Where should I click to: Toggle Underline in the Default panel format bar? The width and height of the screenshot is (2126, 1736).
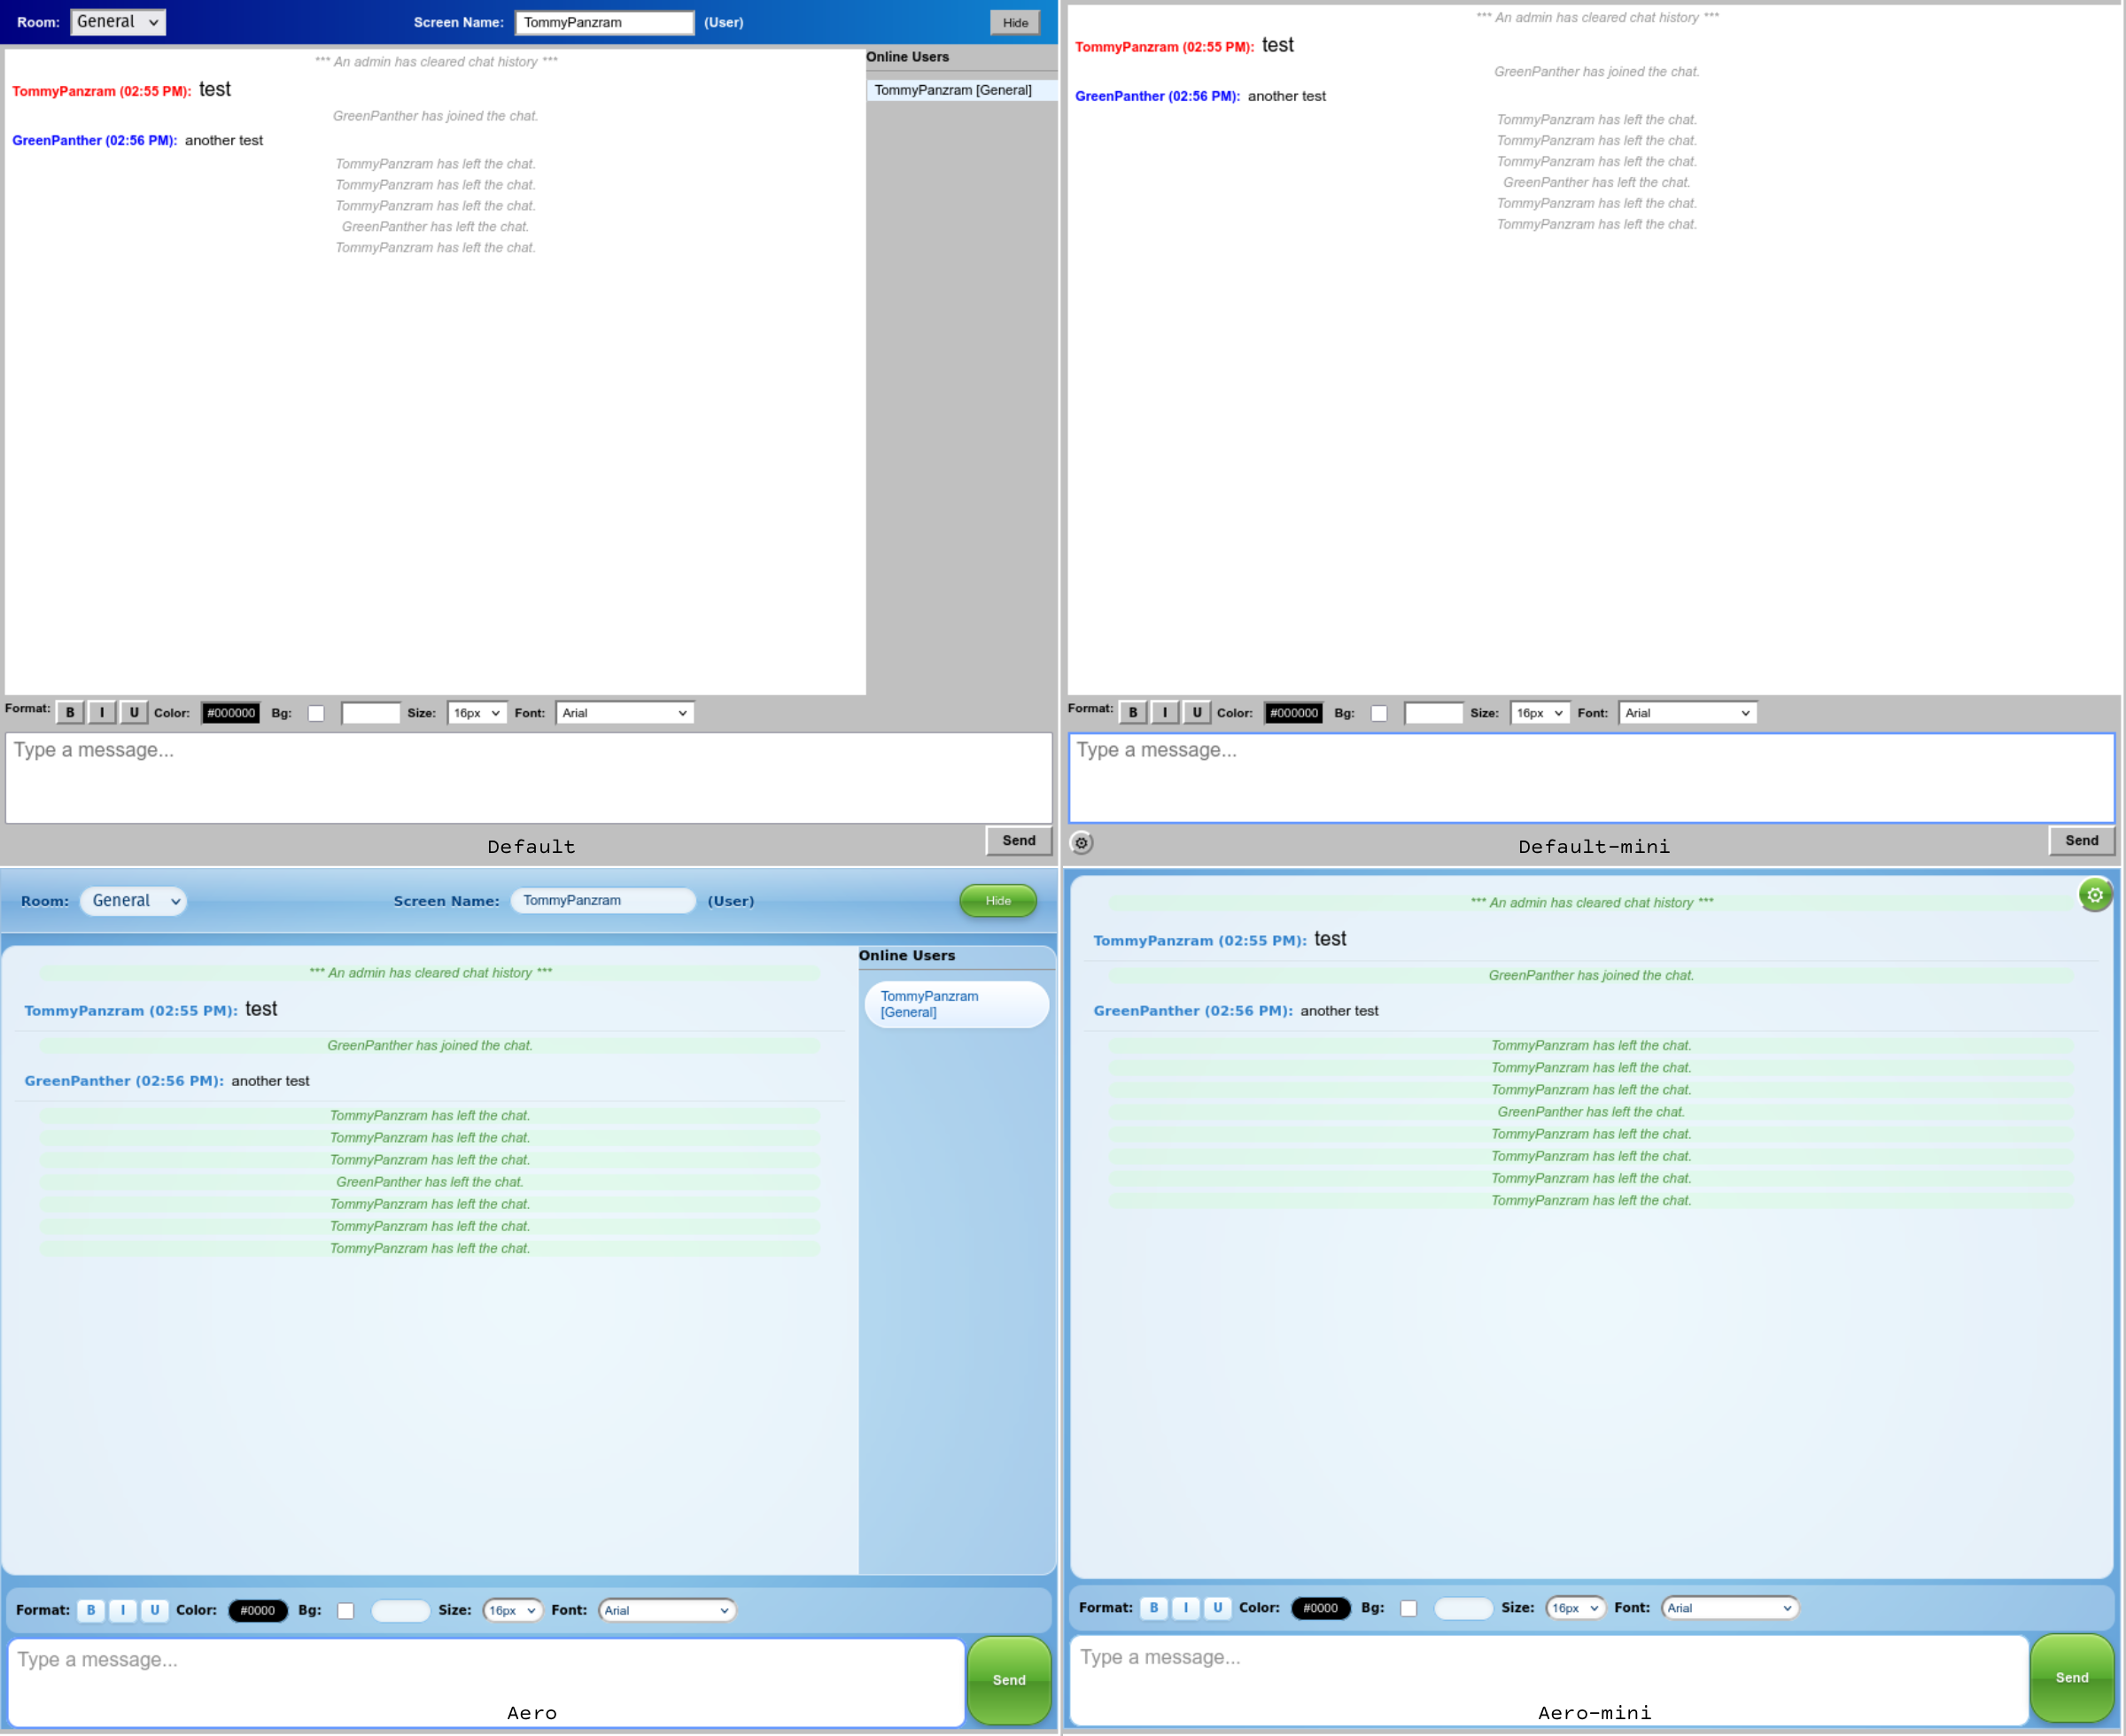click(134, 713)
